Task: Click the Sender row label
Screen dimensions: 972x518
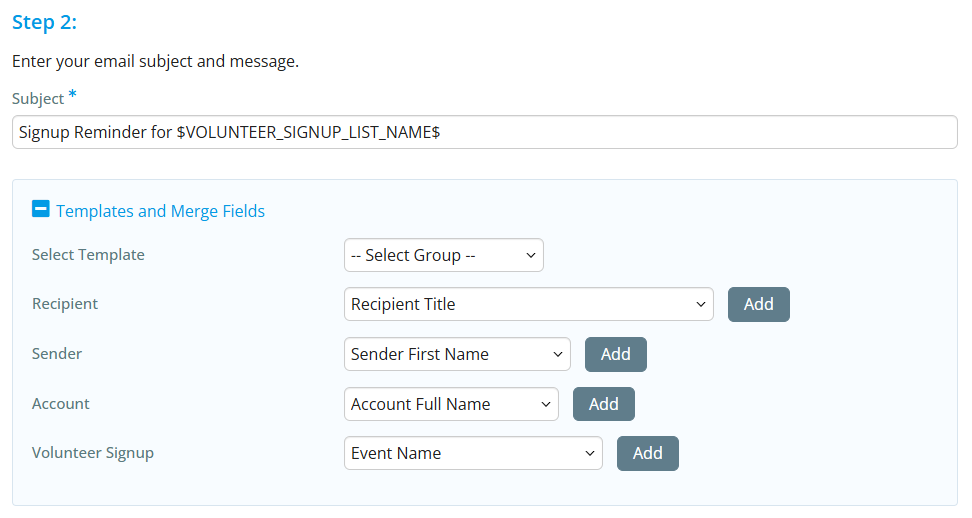Action: pyautogui.click(x=57, y=354)
